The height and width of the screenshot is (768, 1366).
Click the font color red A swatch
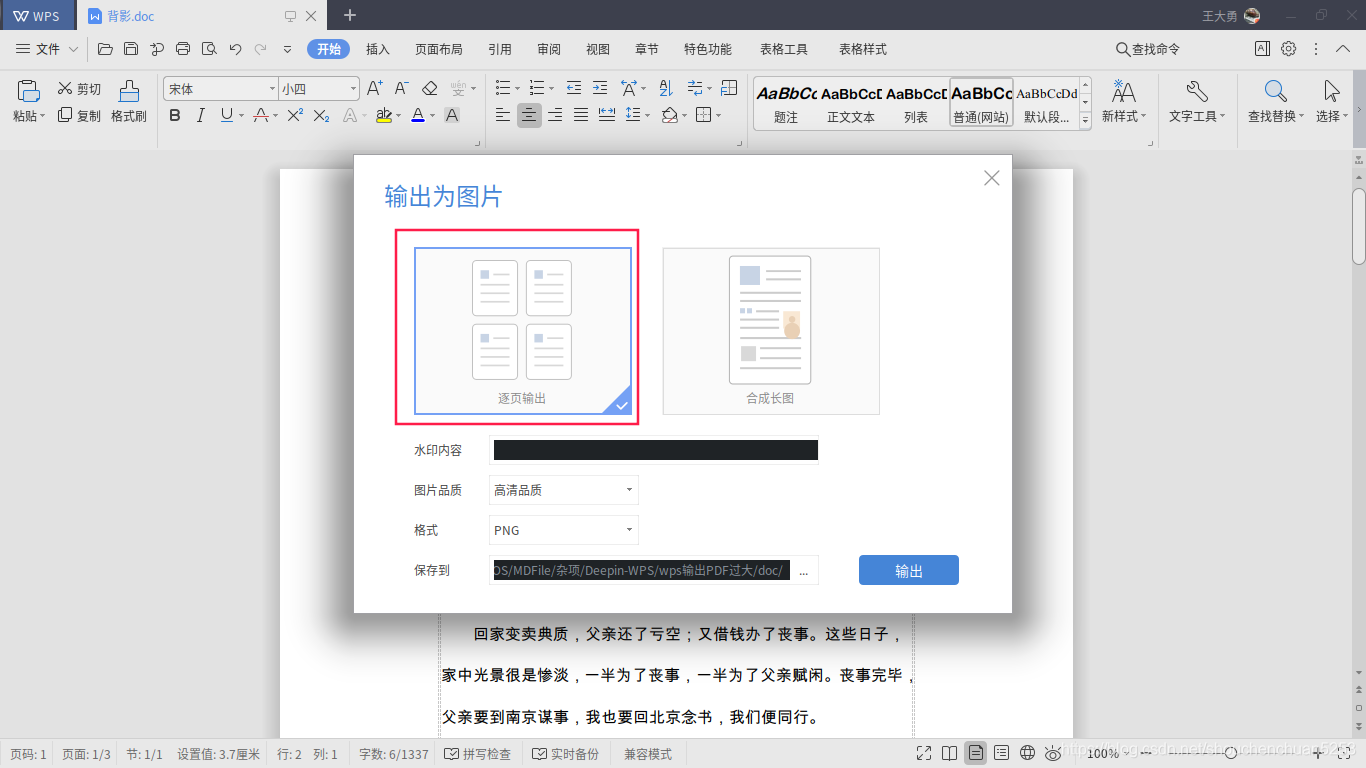(x=418, y=116)
